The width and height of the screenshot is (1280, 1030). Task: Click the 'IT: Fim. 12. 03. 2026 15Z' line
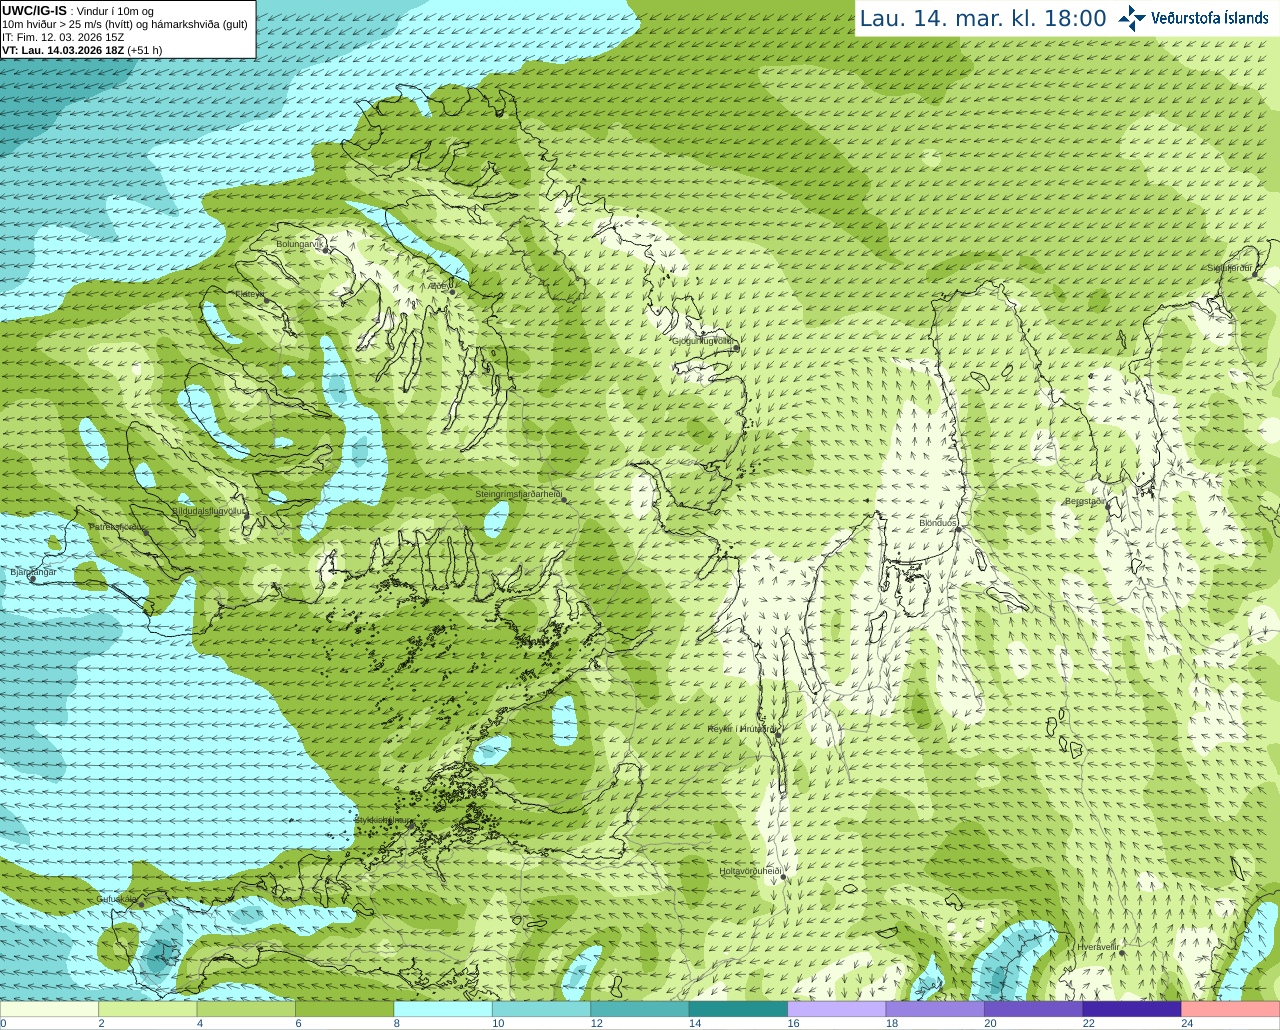pyautogui.click(x=63, y=37)
